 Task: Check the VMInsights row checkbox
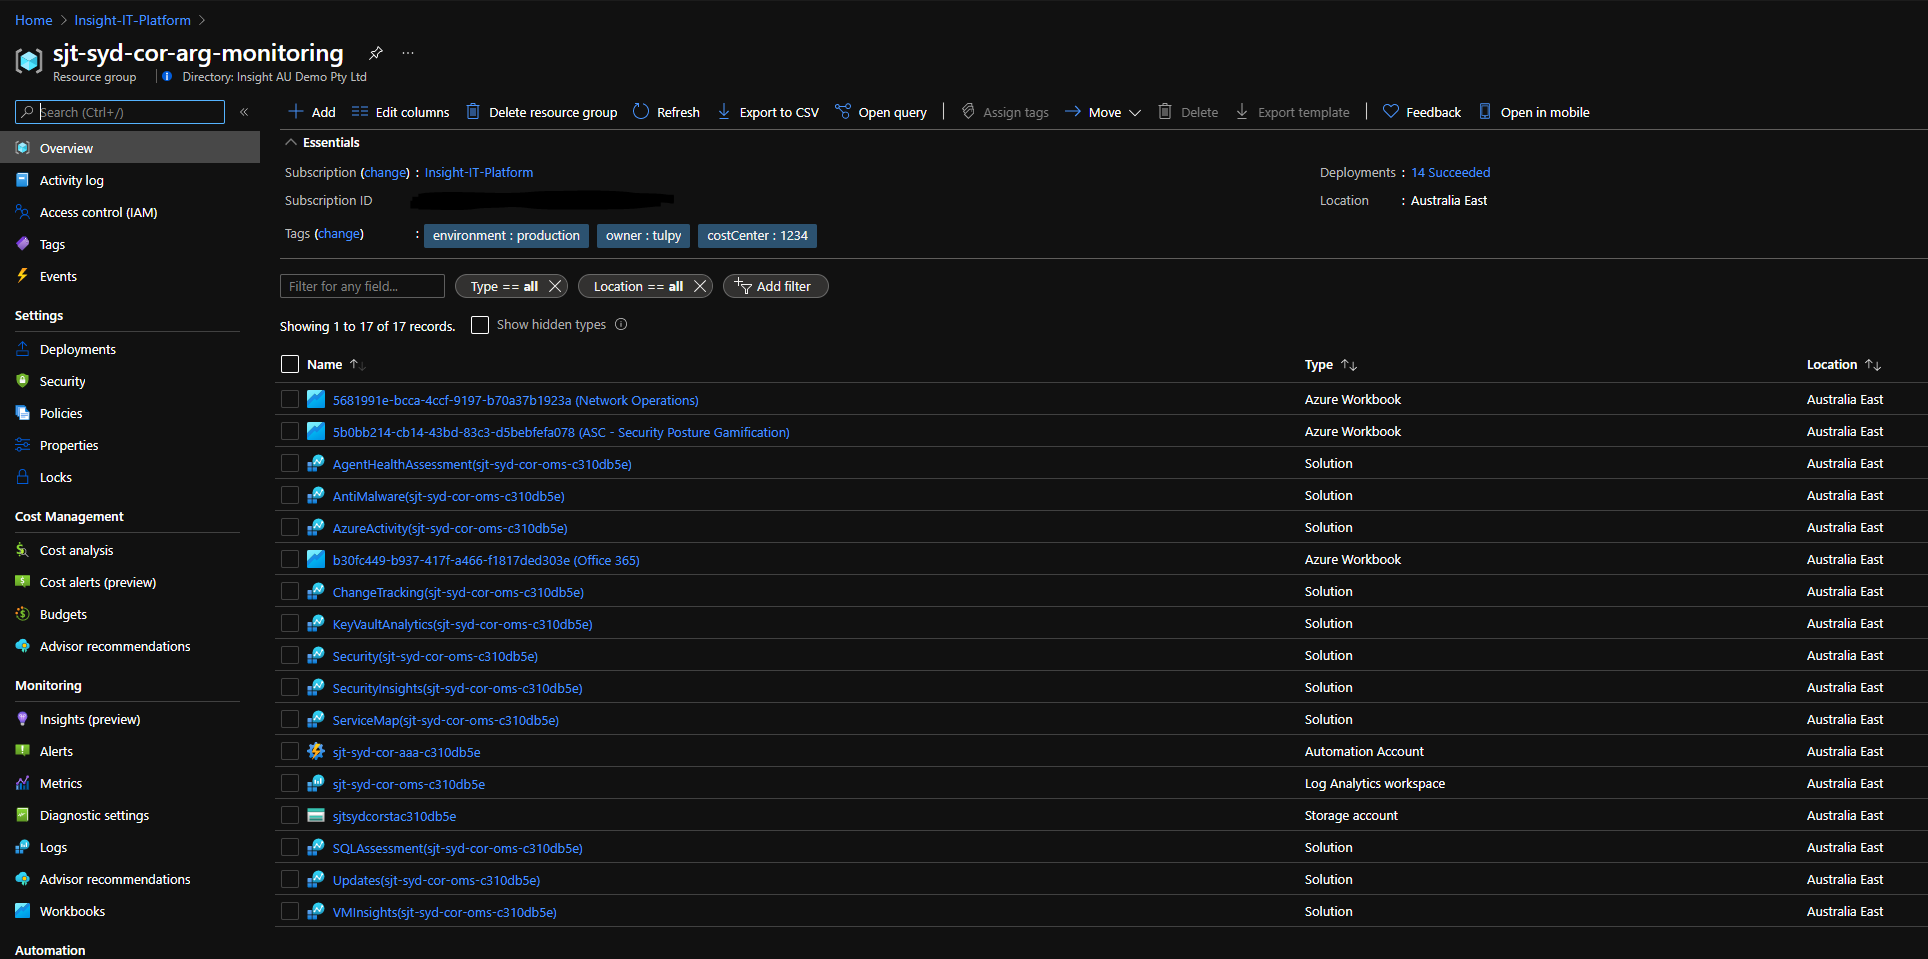point(290,911)
